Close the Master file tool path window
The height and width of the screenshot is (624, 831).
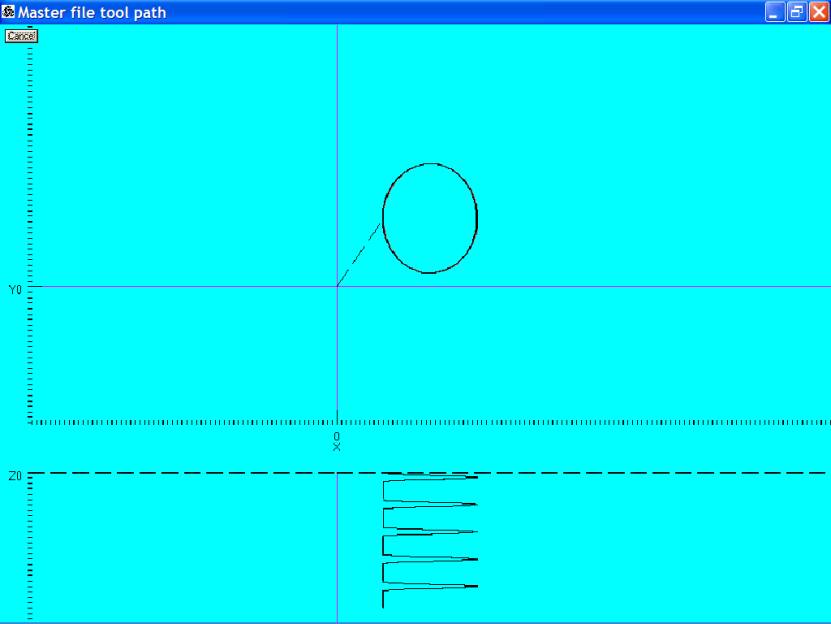tap(819, 12)
